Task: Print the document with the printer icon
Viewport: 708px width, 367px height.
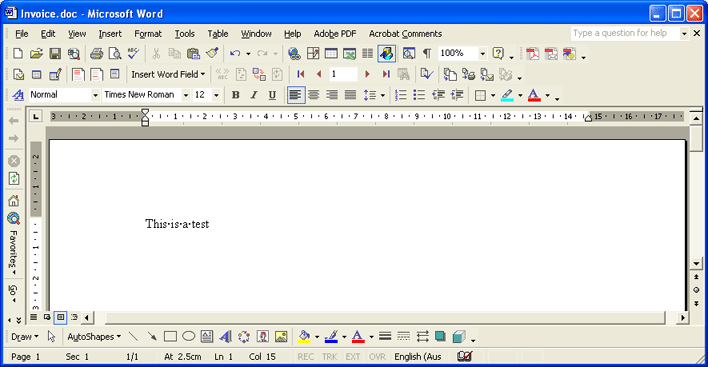Action: 96,54
